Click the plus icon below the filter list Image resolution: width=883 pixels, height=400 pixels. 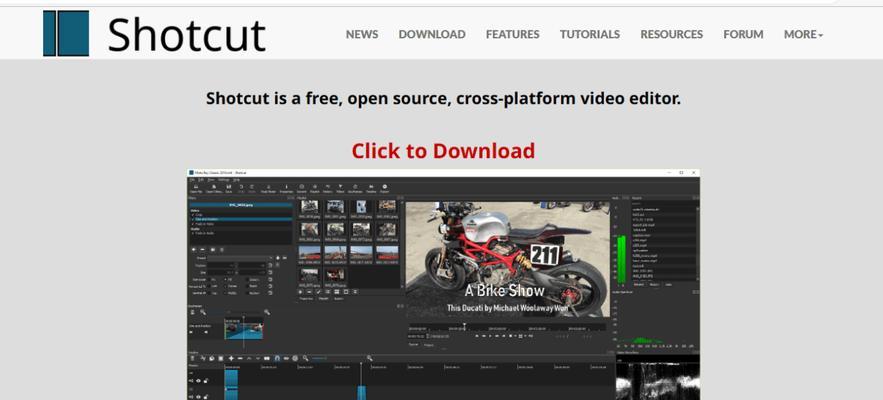click(x=194, y=250)
